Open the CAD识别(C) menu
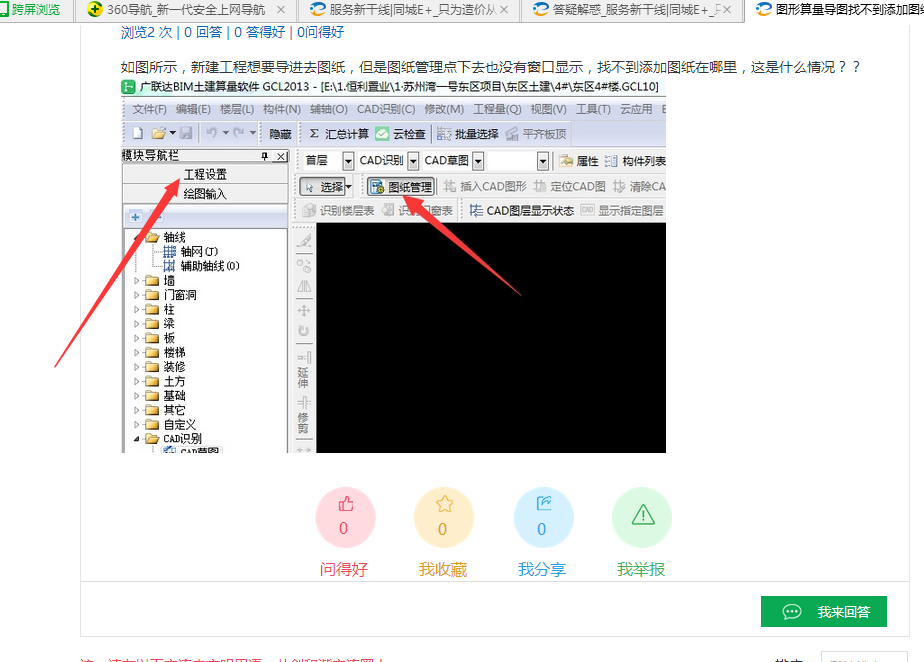 pyautogui.click(x=385, y=109)
